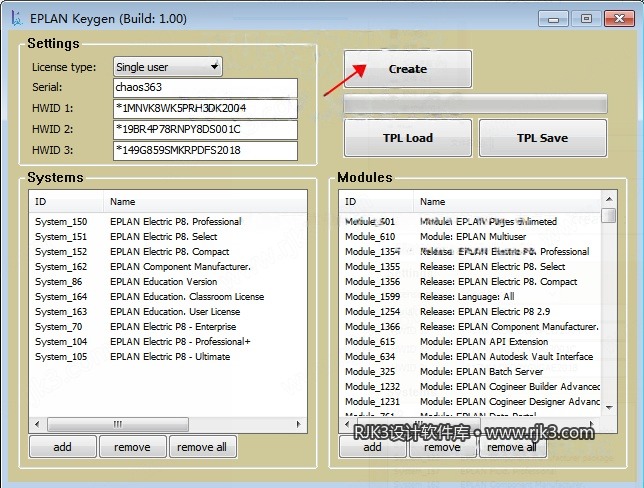
Task: Maximize the EPLAN Keygen window
Action: [586, 19]
